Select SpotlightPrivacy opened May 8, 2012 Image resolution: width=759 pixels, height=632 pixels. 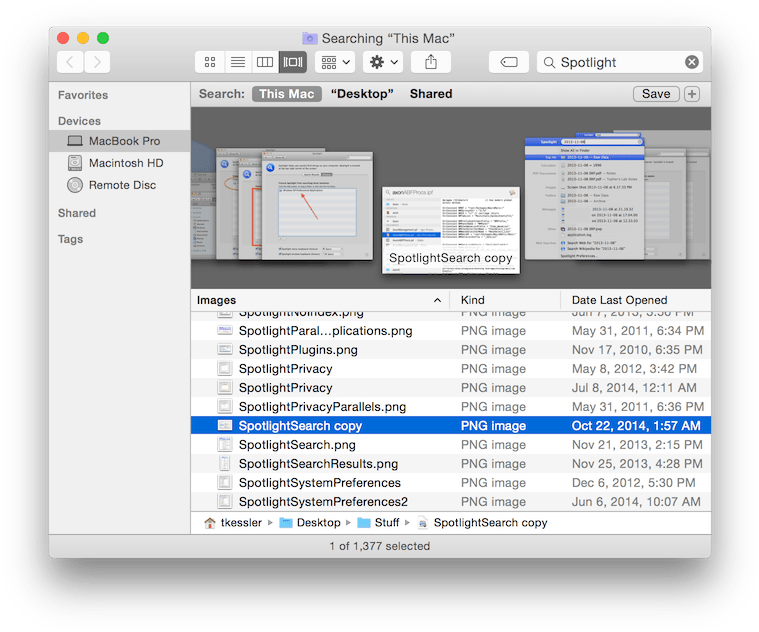tap(451, 369)
